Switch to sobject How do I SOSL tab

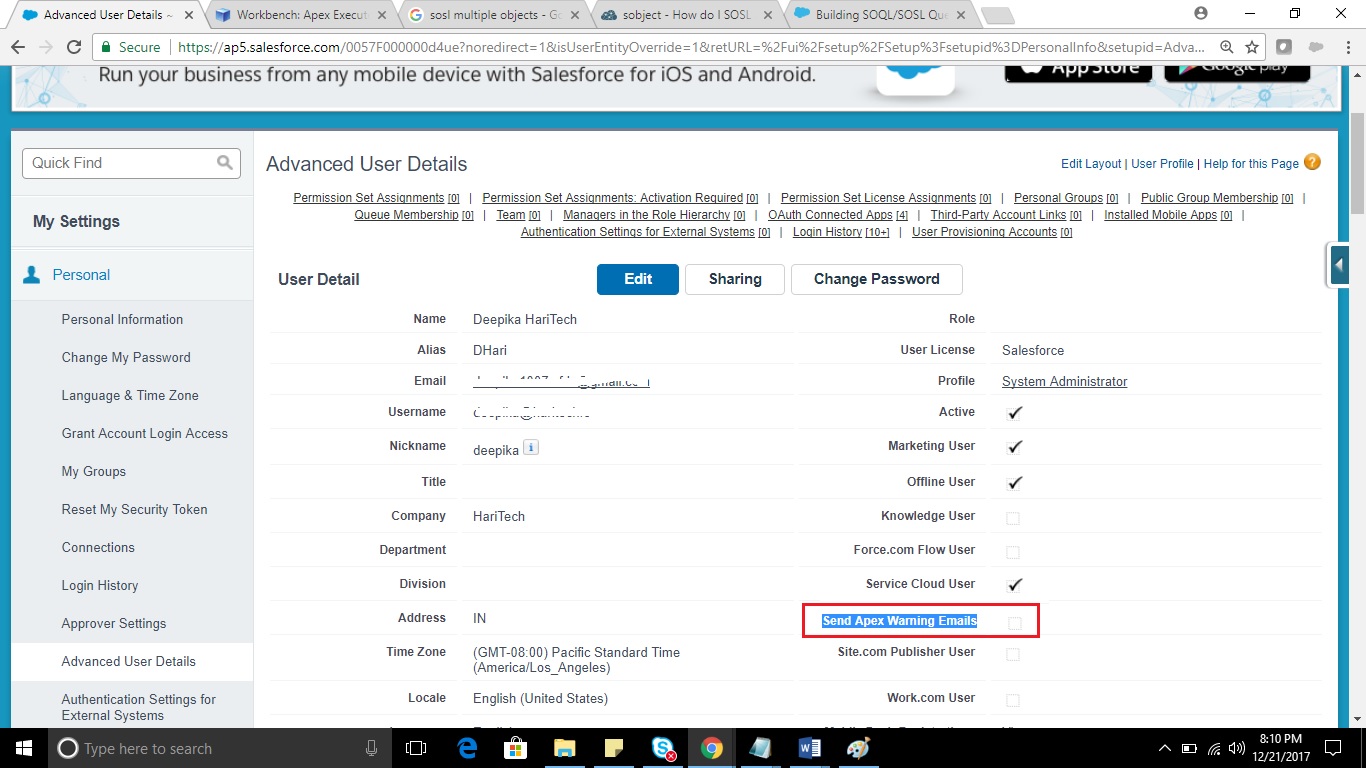686,15
